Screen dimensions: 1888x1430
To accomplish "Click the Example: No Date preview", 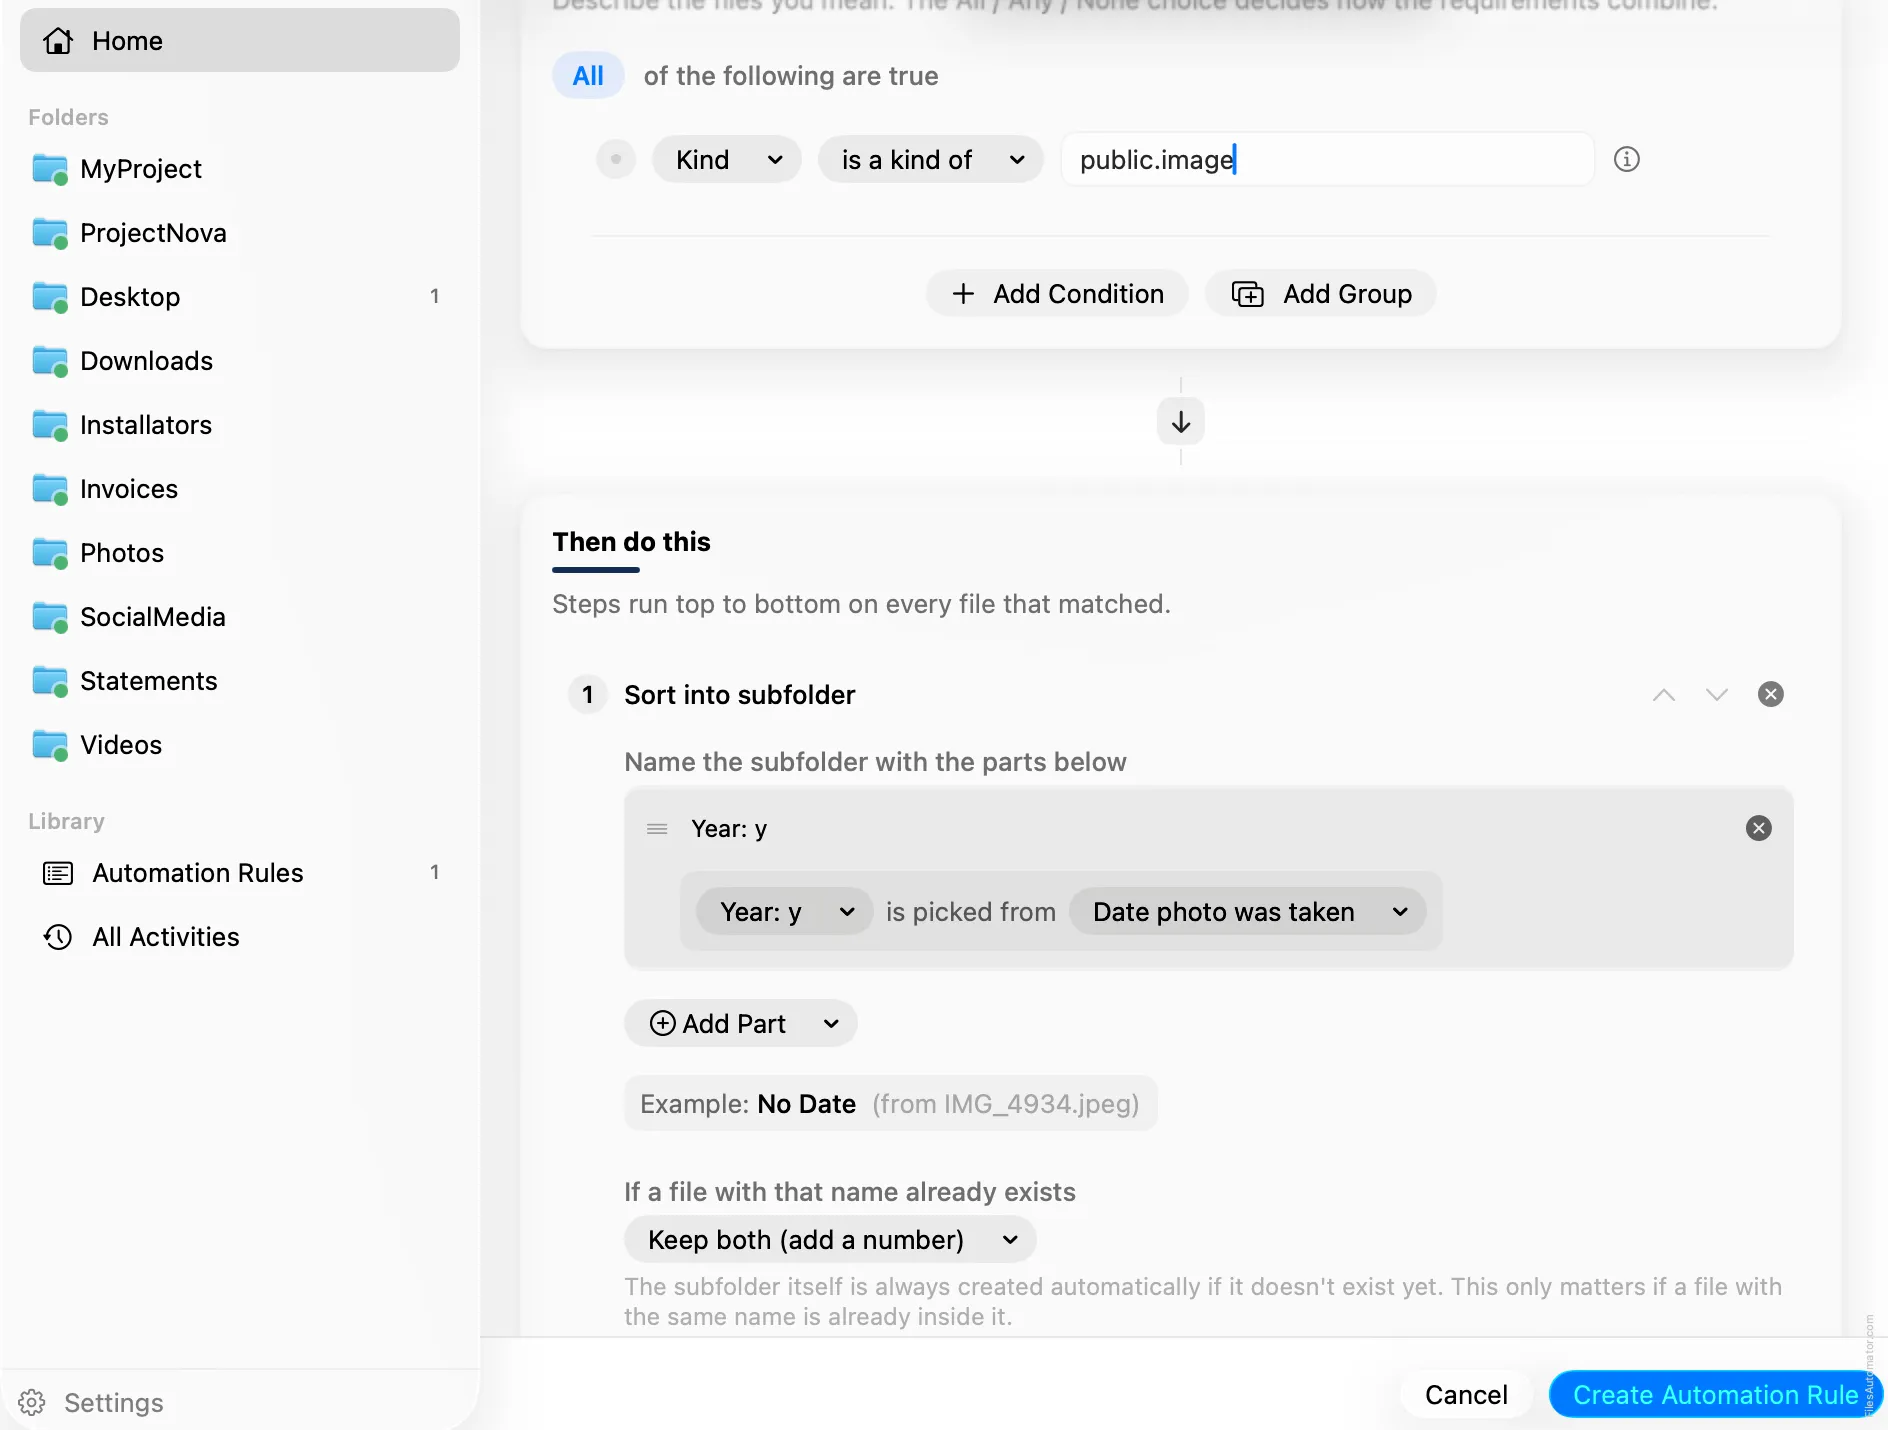I will click(890, 1104).
